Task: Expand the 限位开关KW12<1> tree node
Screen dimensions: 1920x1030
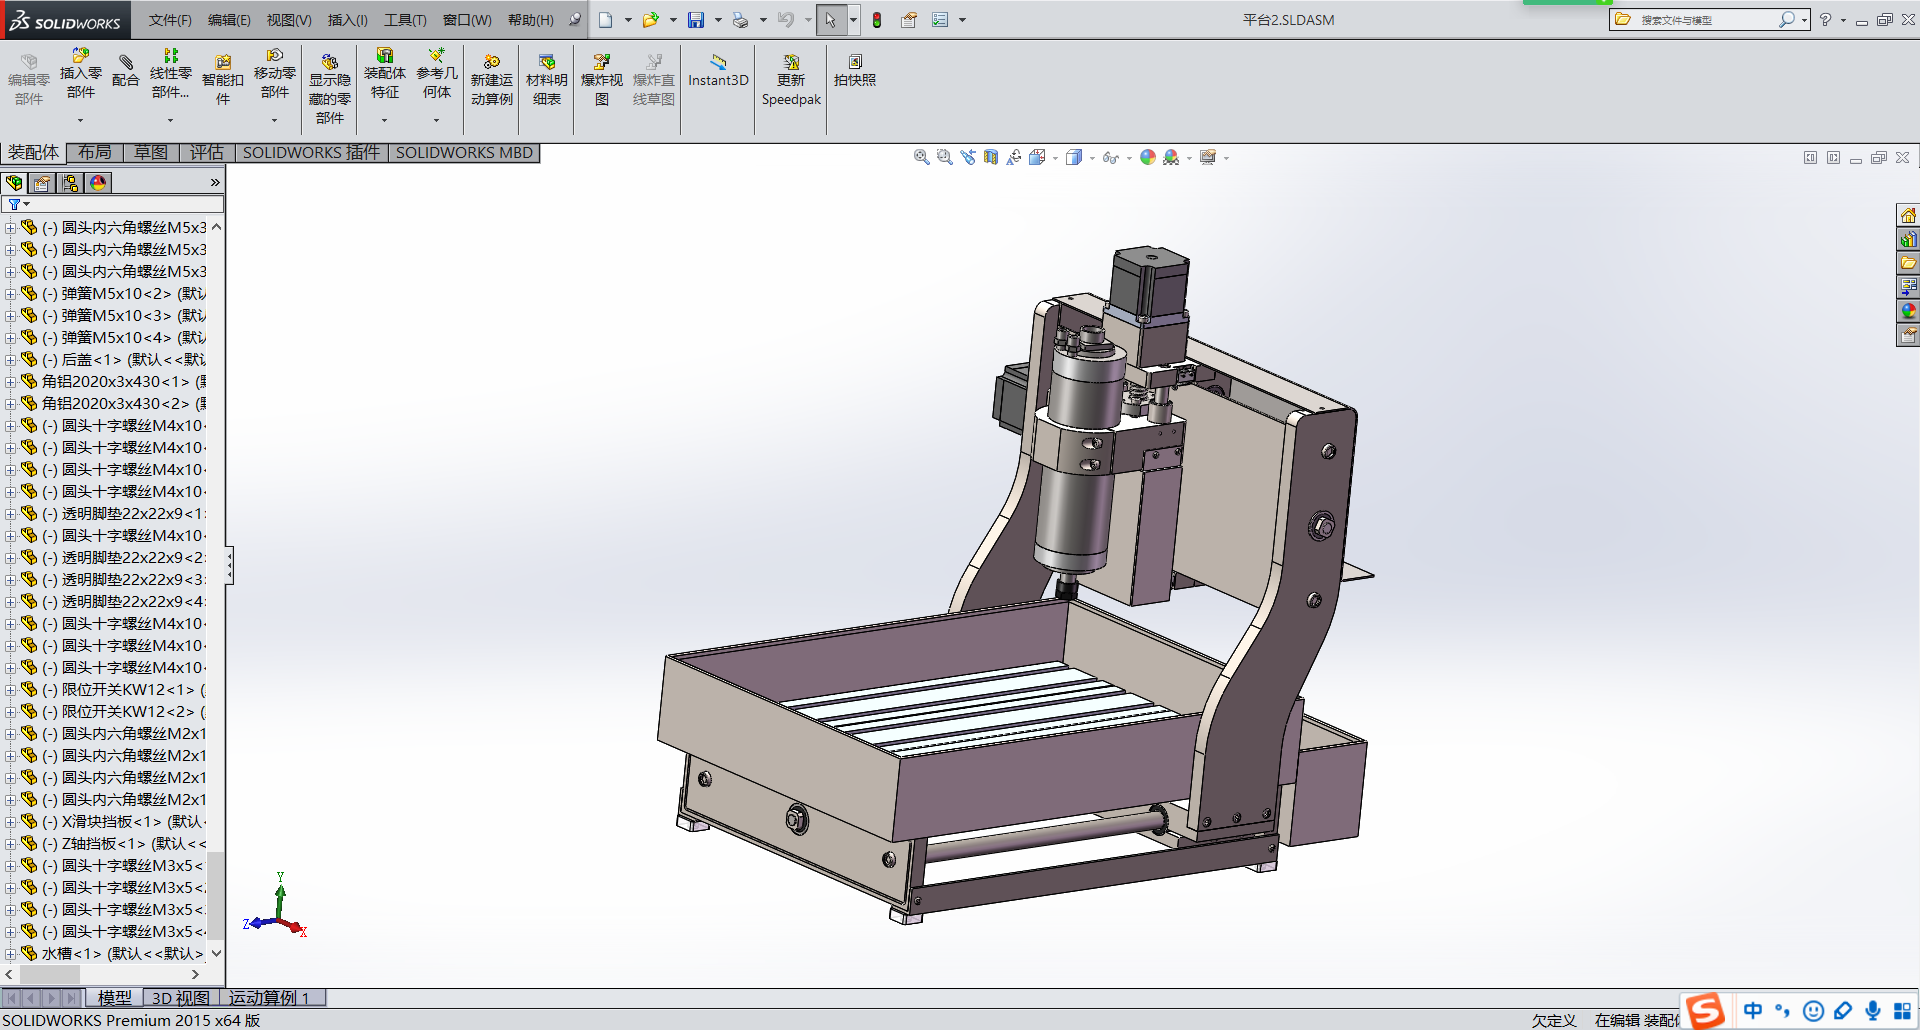Action: (10, 690)
